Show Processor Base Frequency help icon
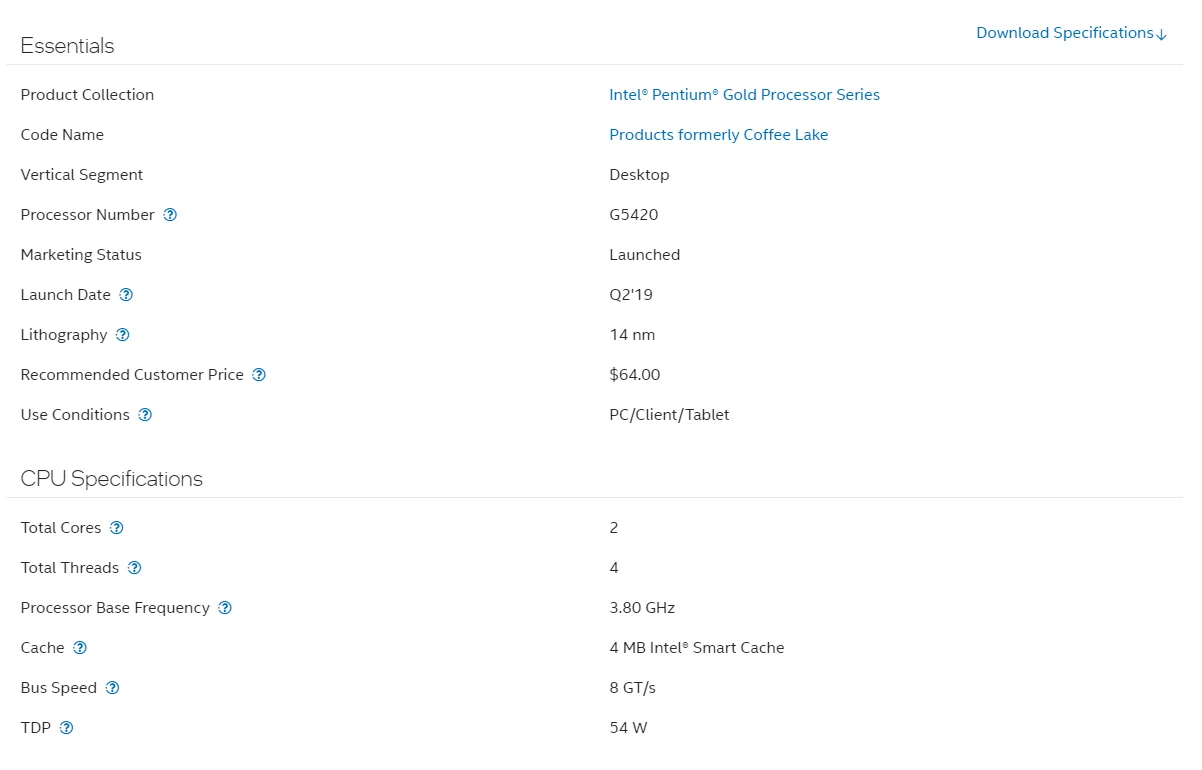This screenshot has width=1202, height=770. click(225, 608)
